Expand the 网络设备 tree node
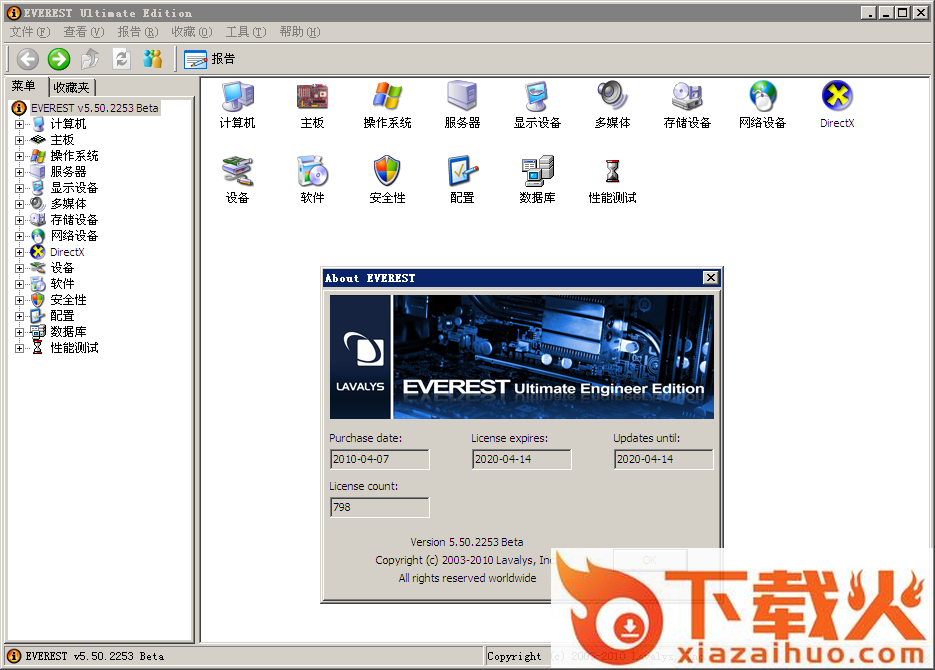Image resolution: width=935 pixels, height=670 pixels. click(x=19, y=236)
